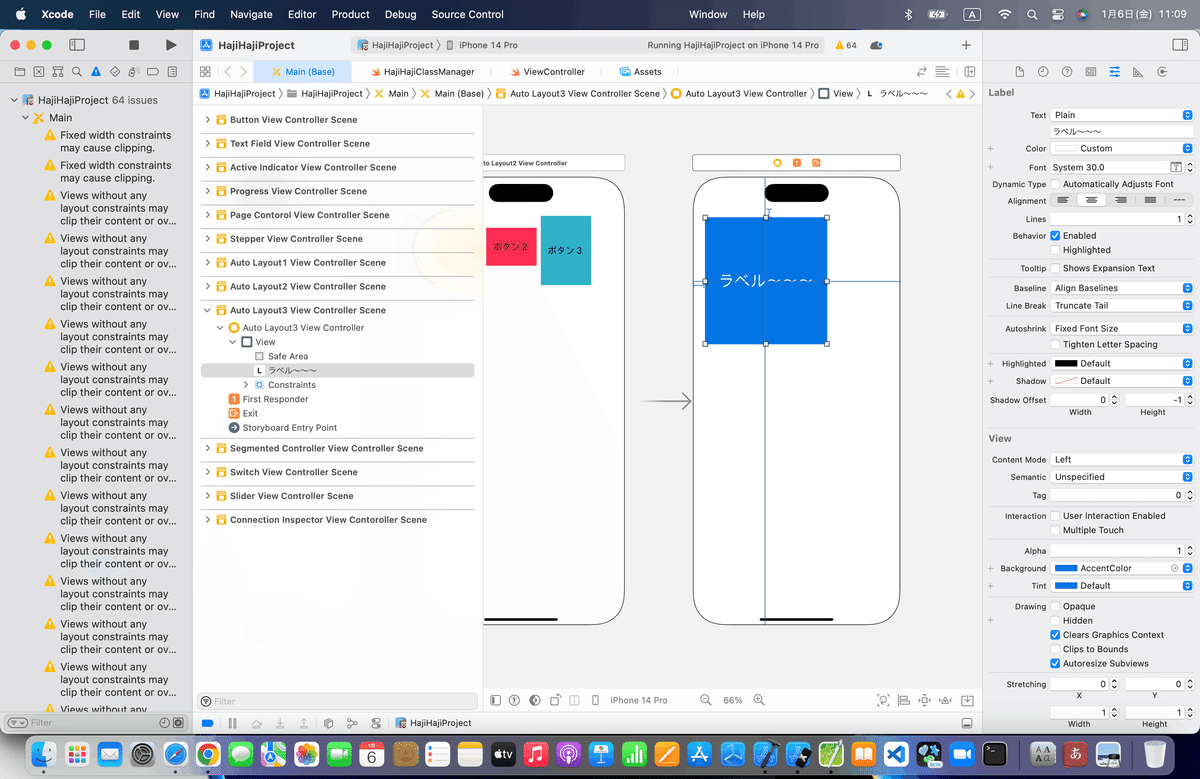The image size is (1200, 779).
Task: Zoom in the storyboard canvas
Action: pyautogui.click(x=759, y=700)
